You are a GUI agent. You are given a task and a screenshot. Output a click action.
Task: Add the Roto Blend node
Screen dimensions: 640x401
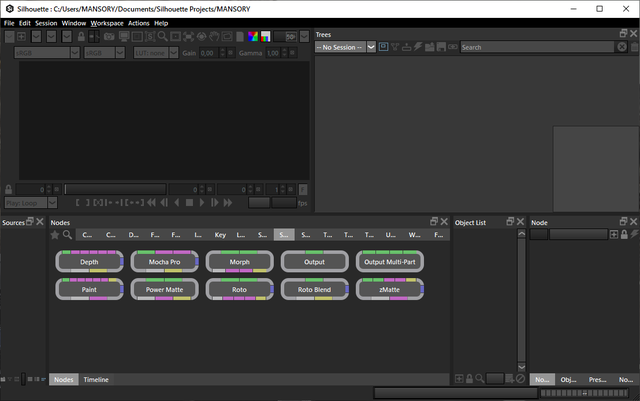tap(315, 290)
